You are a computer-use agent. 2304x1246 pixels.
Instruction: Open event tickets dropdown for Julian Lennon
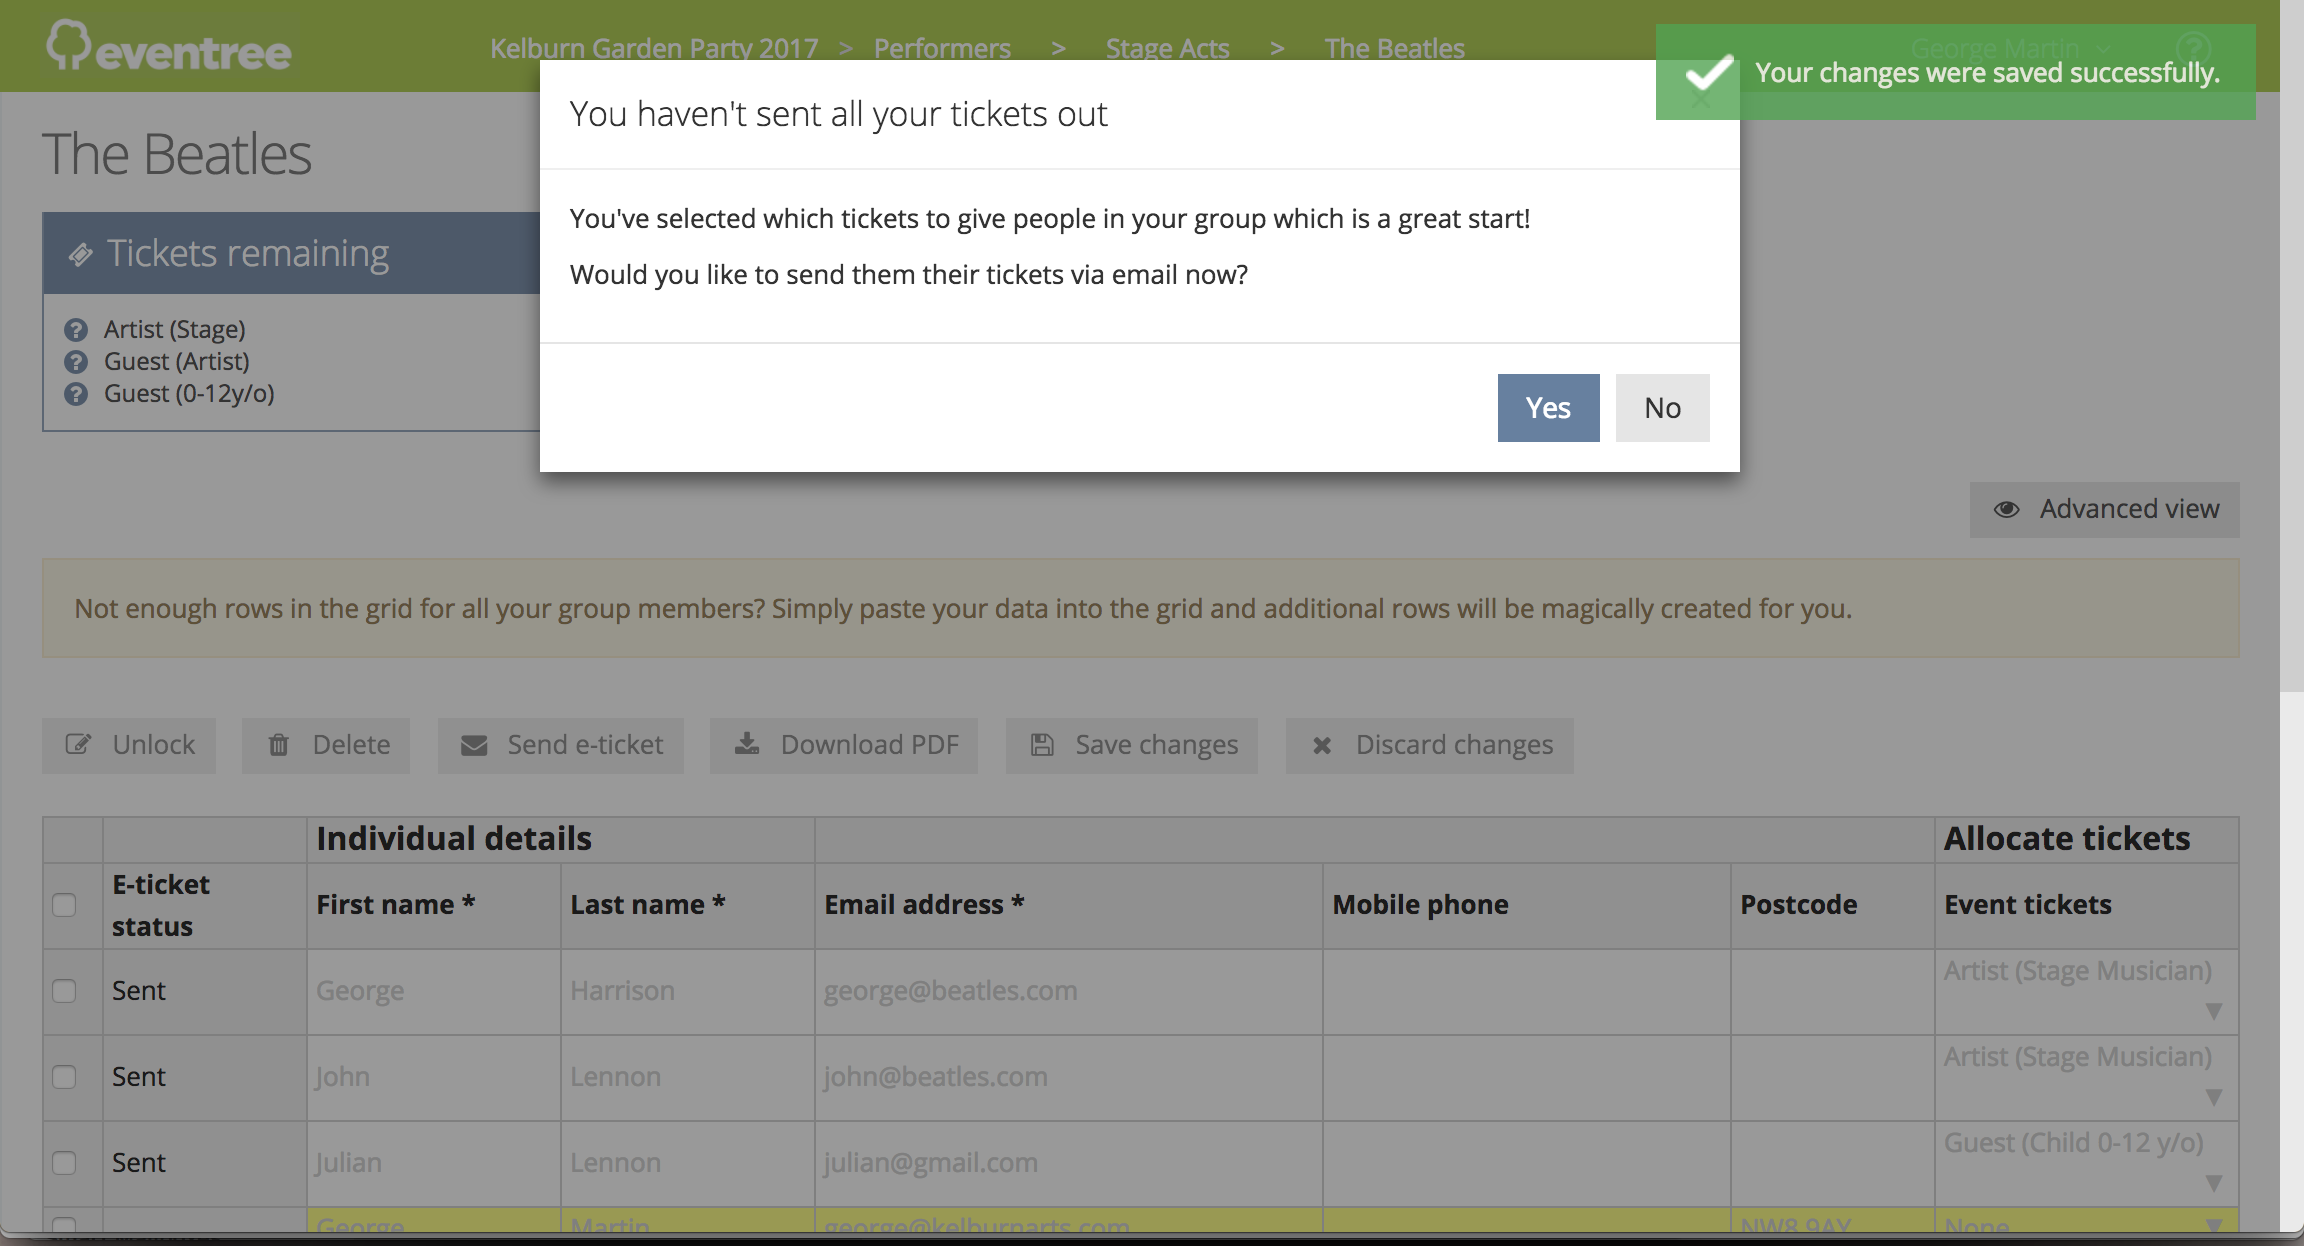click(x=2214, y=1184)
